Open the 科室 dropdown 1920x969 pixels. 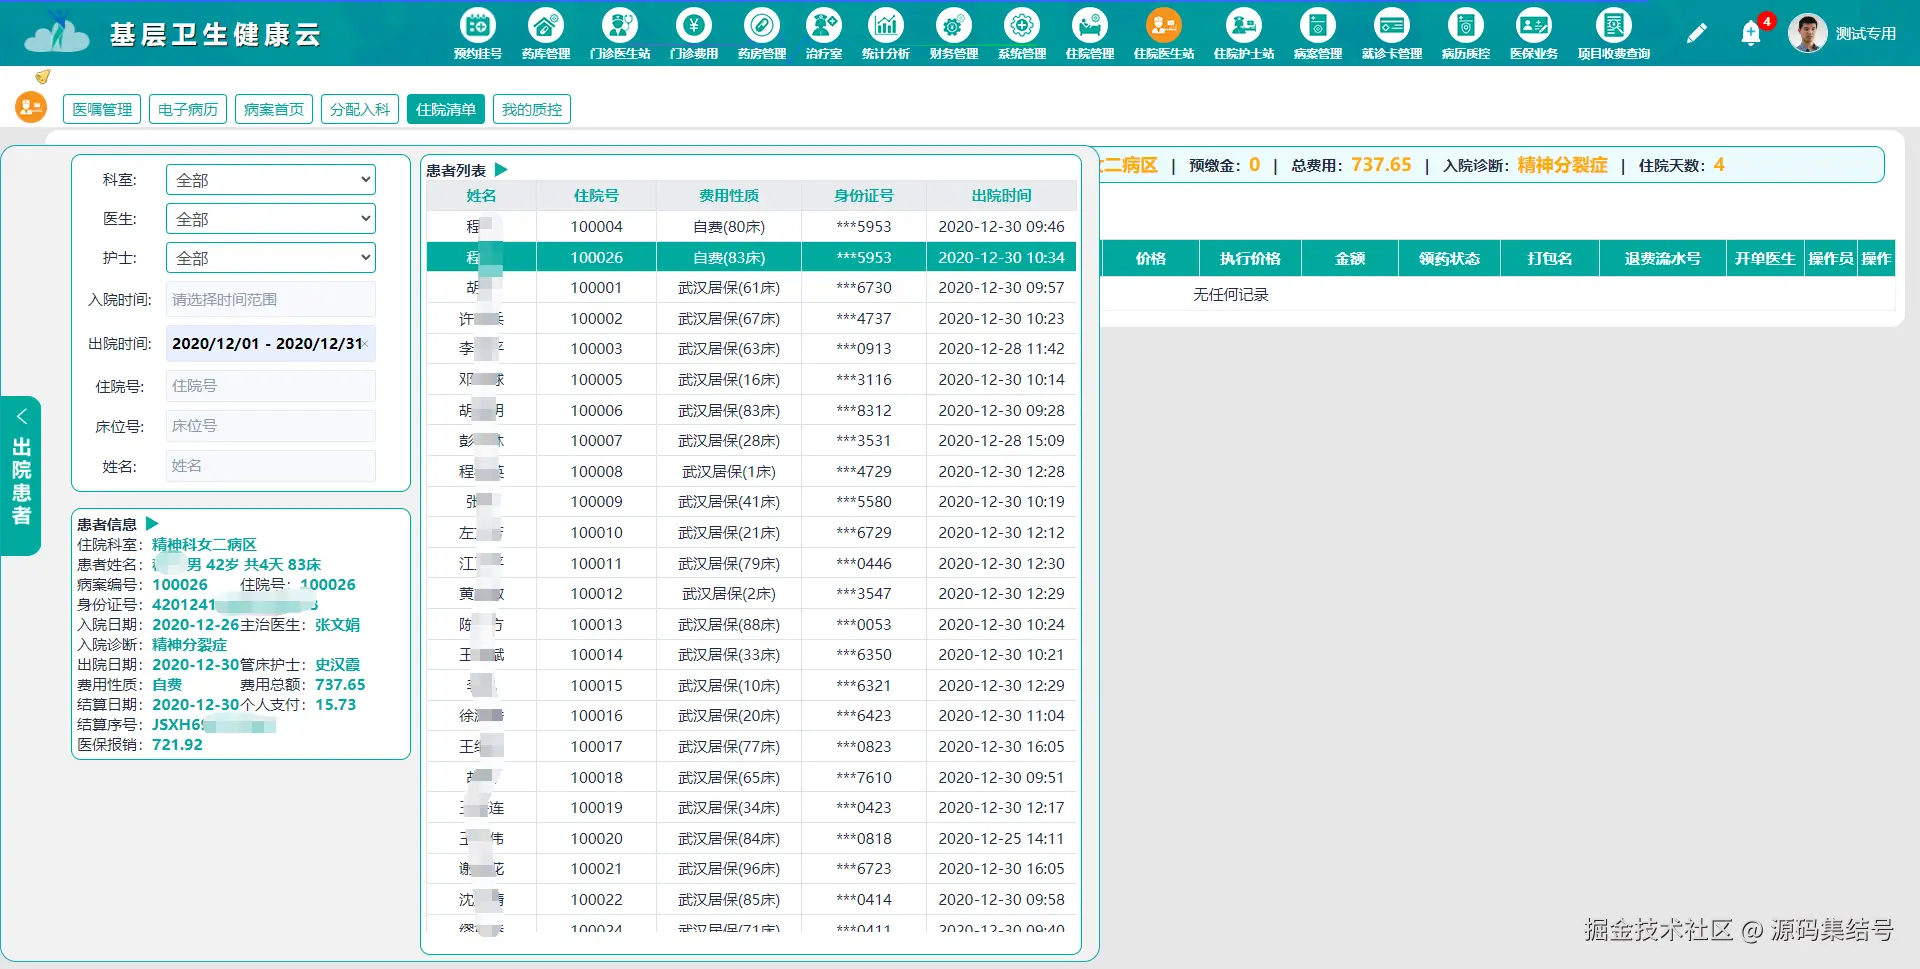click(270, 180)
